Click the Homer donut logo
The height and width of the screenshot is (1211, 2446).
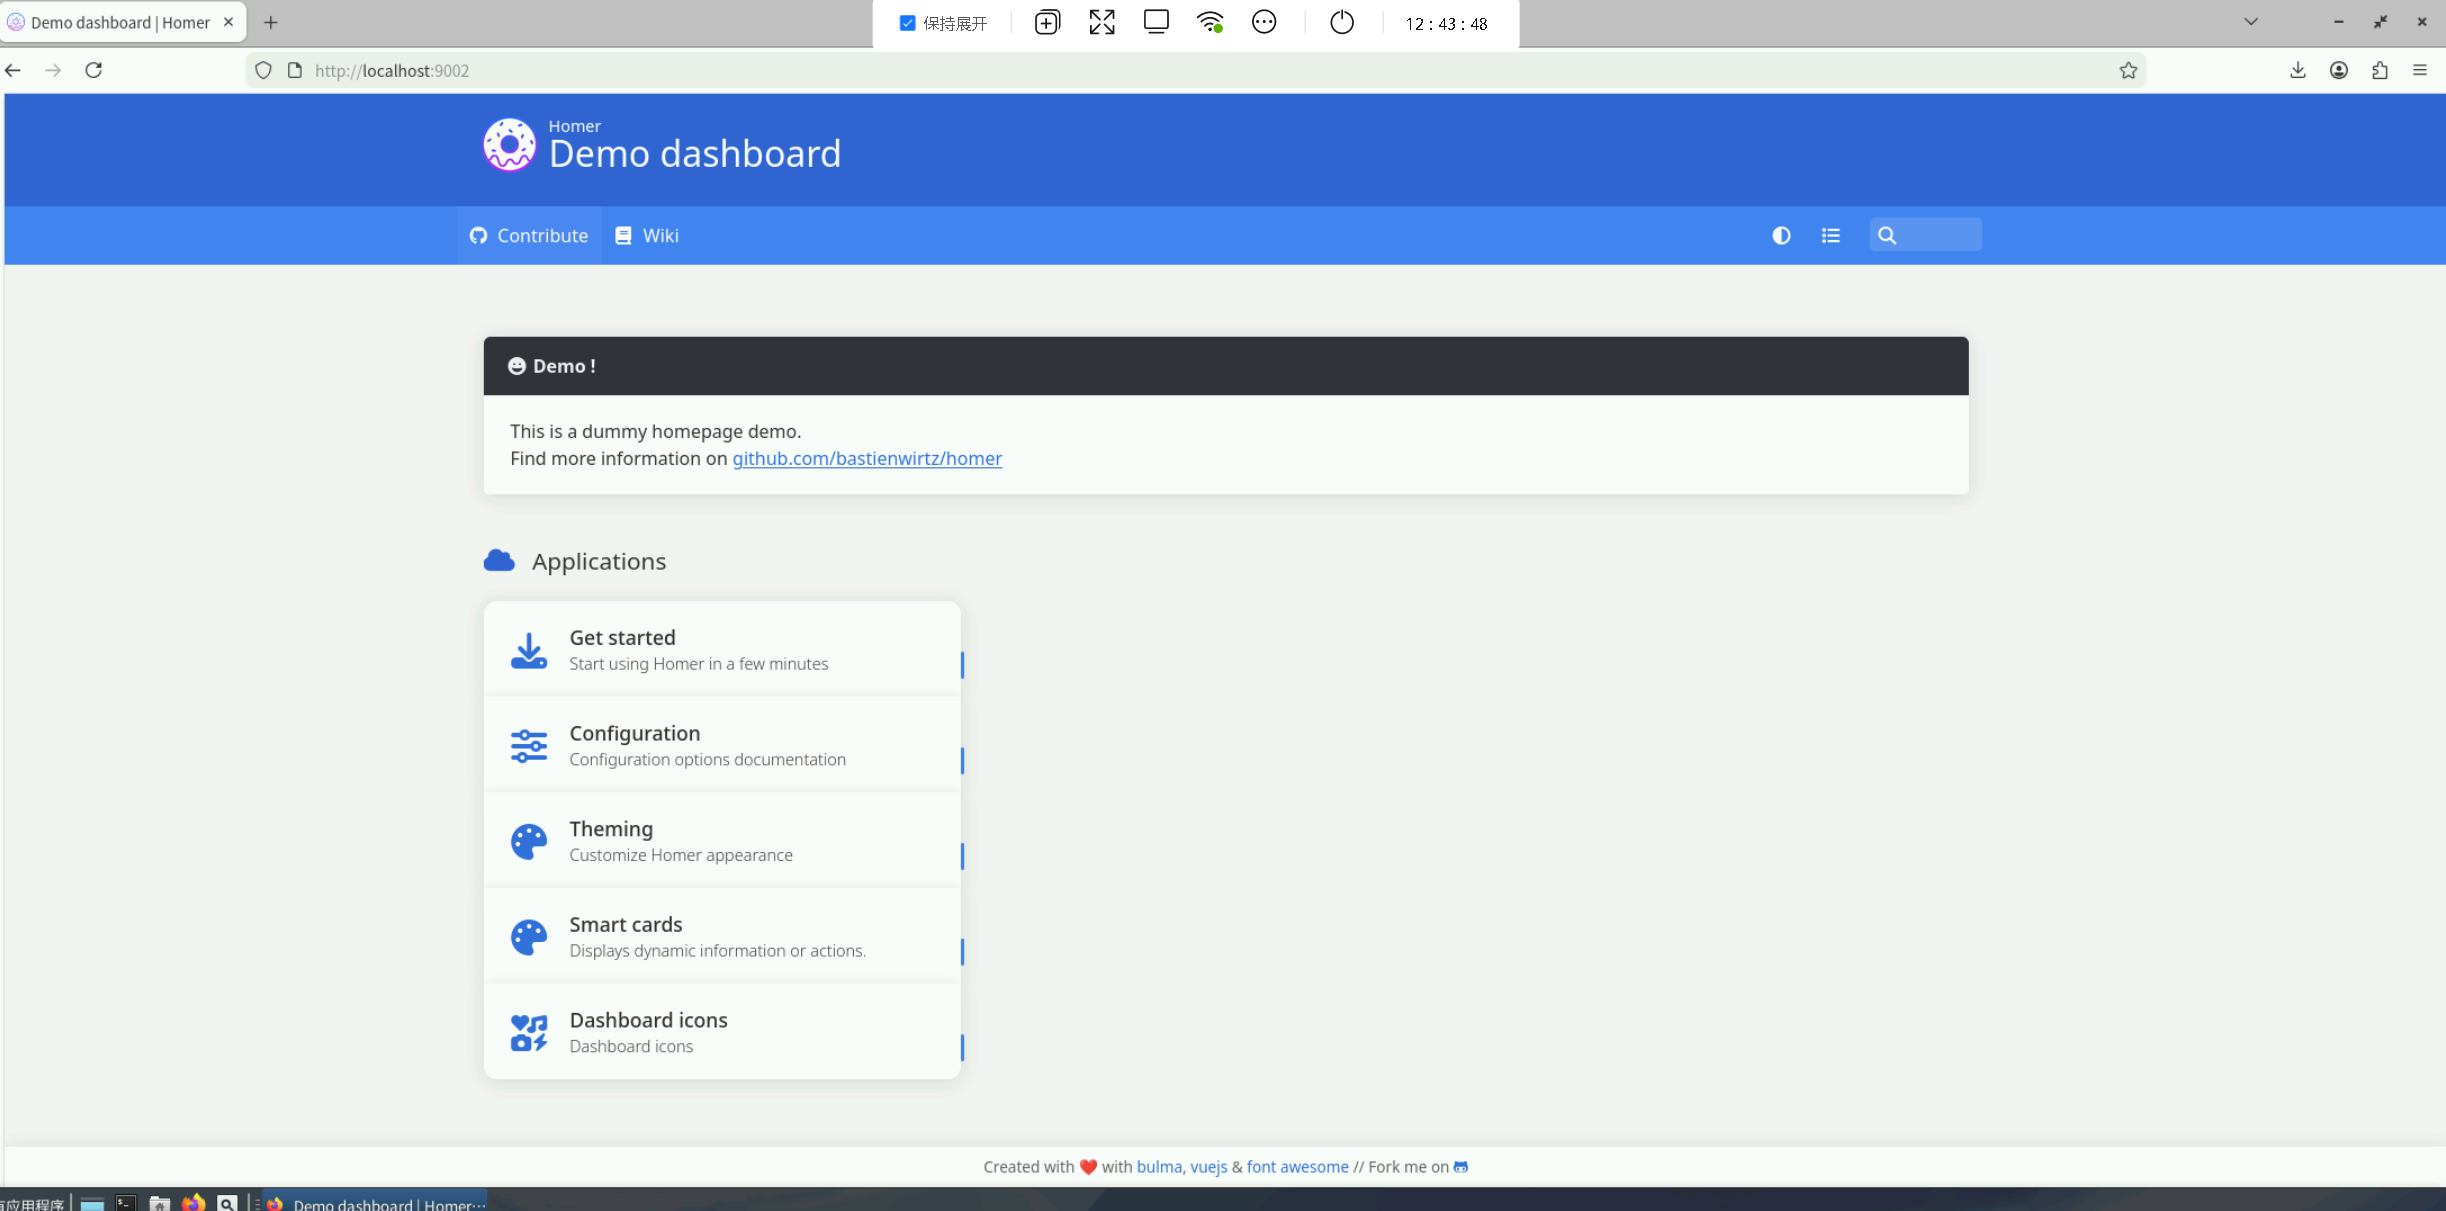pos(509,146)
